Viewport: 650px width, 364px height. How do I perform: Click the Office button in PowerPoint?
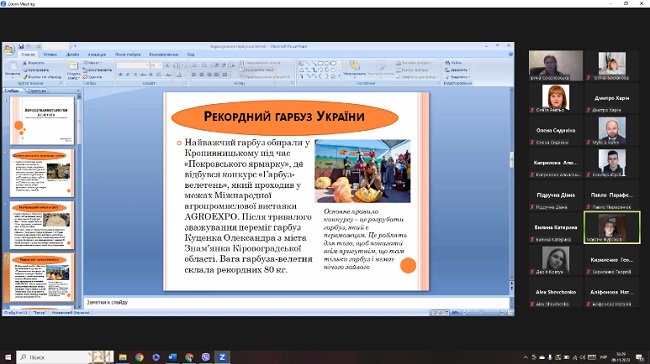[9, 50]
